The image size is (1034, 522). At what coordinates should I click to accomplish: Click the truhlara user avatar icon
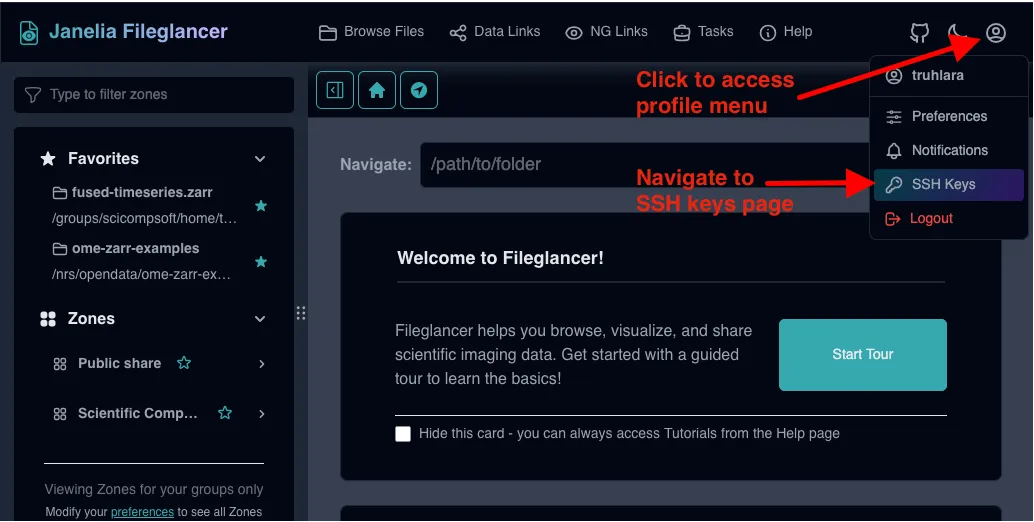click(894, 76)
